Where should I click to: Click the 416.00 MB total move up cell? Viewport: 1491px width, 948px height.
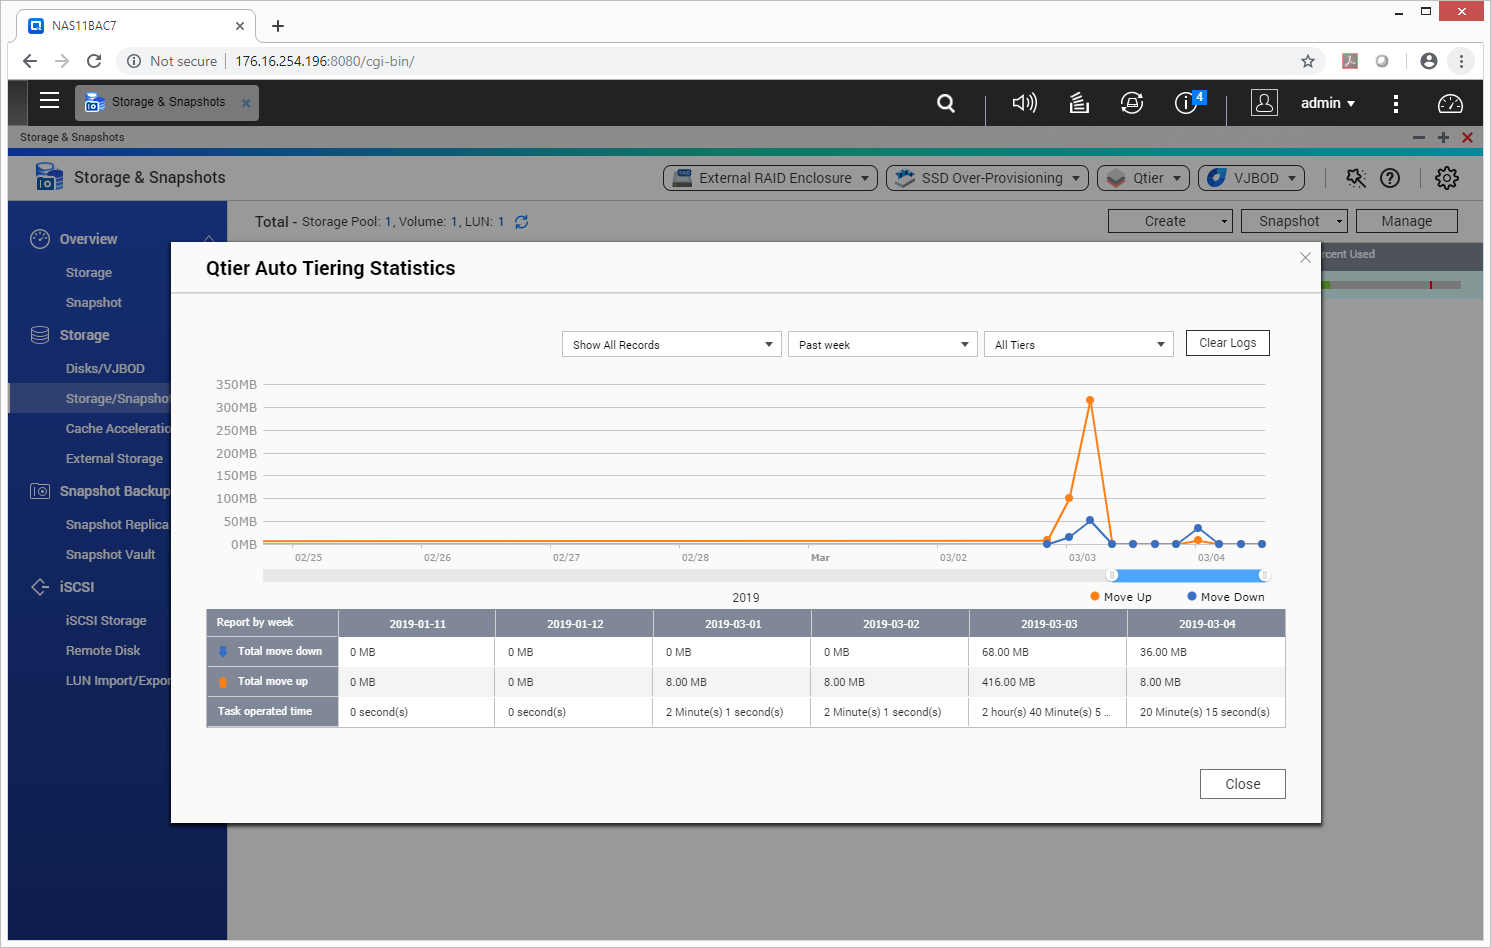pos(1048,682)
